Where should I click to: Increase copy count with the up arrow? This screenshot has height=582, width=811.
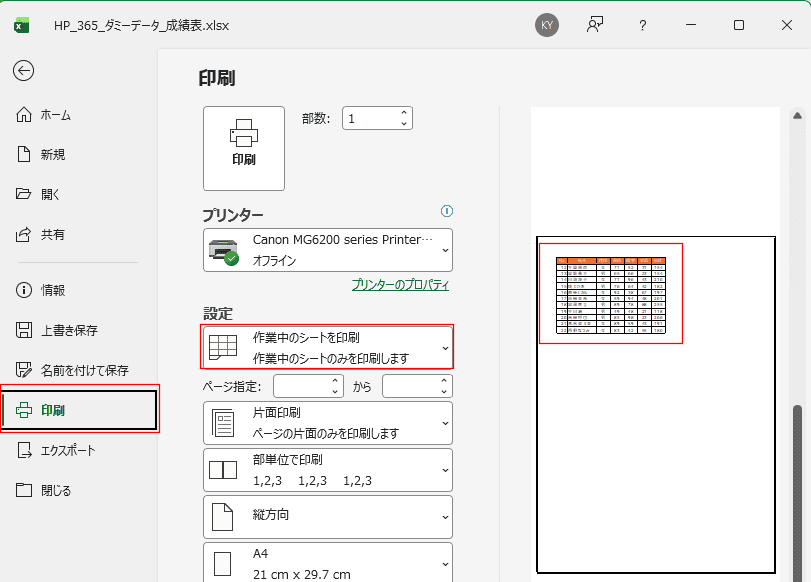tap(404, 113)
